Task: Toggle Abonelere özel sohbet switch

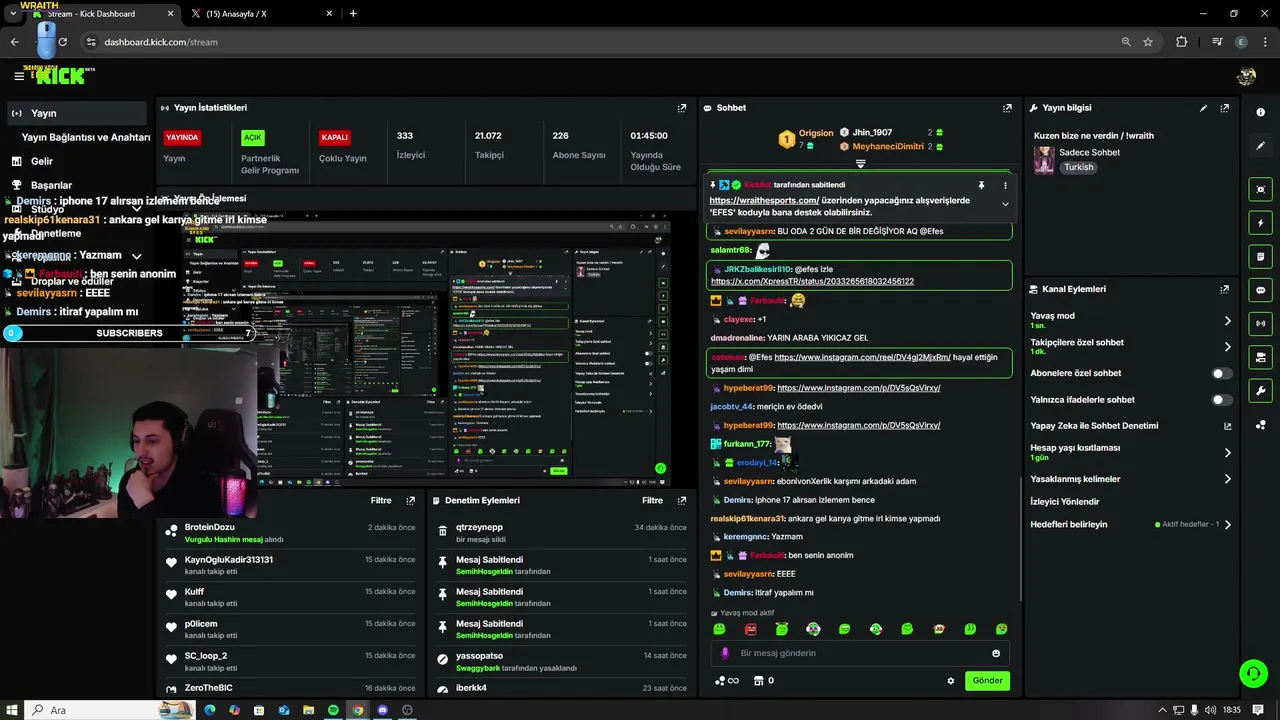Action: click(1221, 373)
